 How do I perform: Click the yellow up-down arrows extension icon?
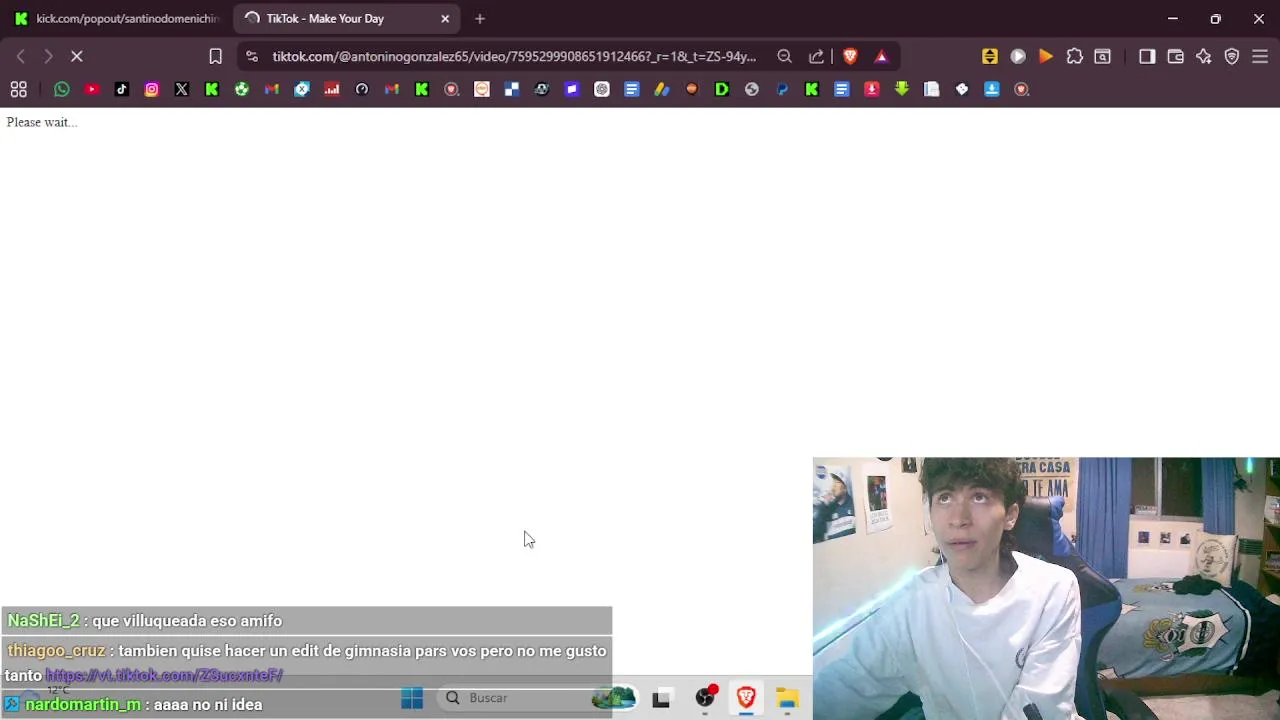point(989,57)
